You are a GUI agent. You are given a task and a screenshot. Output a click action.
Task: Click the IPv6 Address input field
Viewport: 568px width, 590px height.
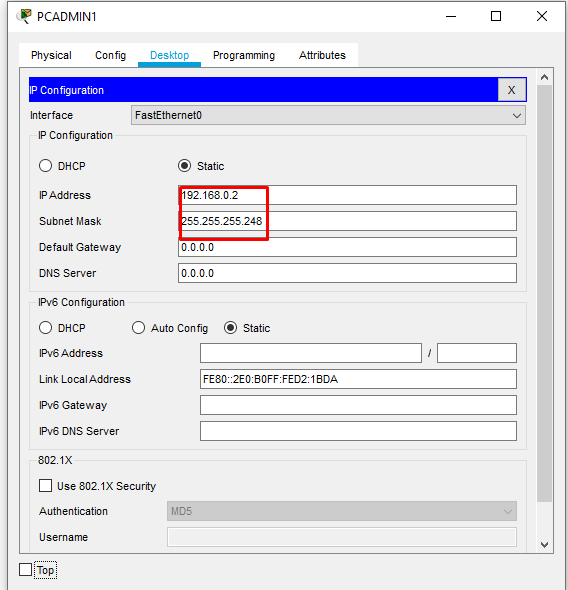311,353
